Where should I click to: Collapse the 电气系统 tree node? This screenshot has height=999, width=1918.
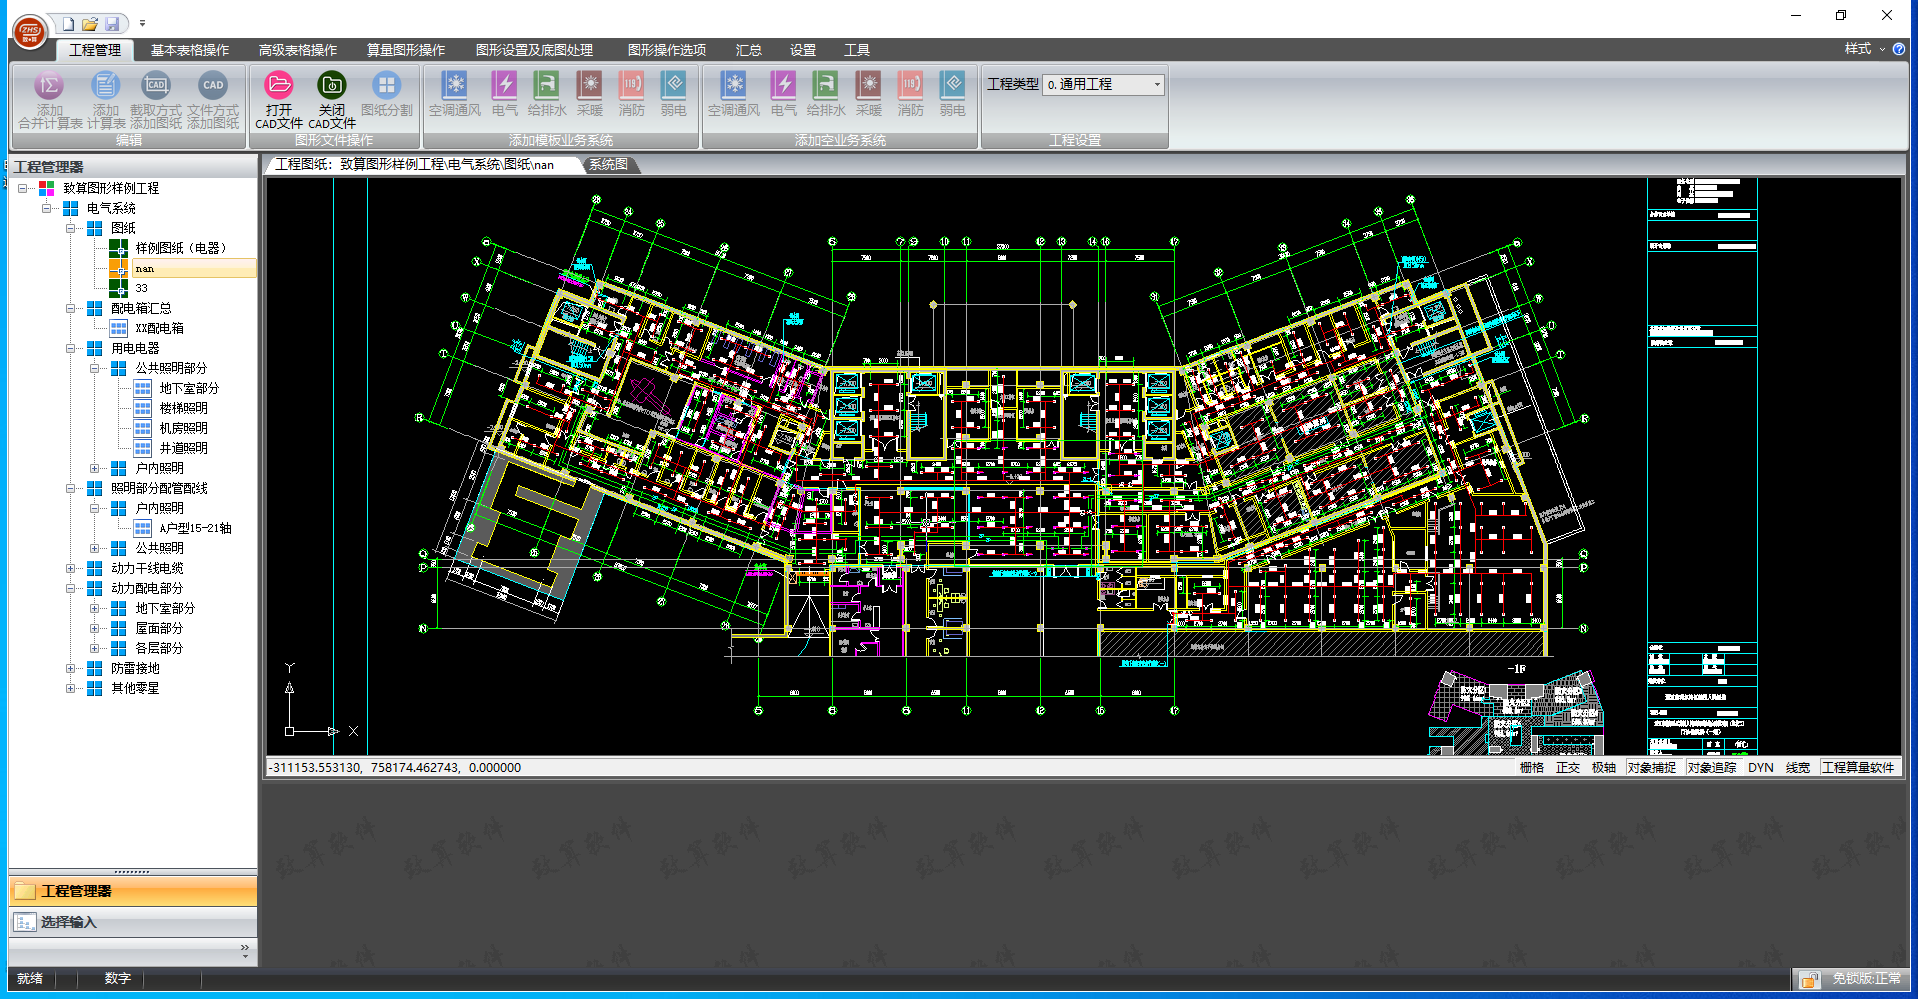tap(47, 208)
